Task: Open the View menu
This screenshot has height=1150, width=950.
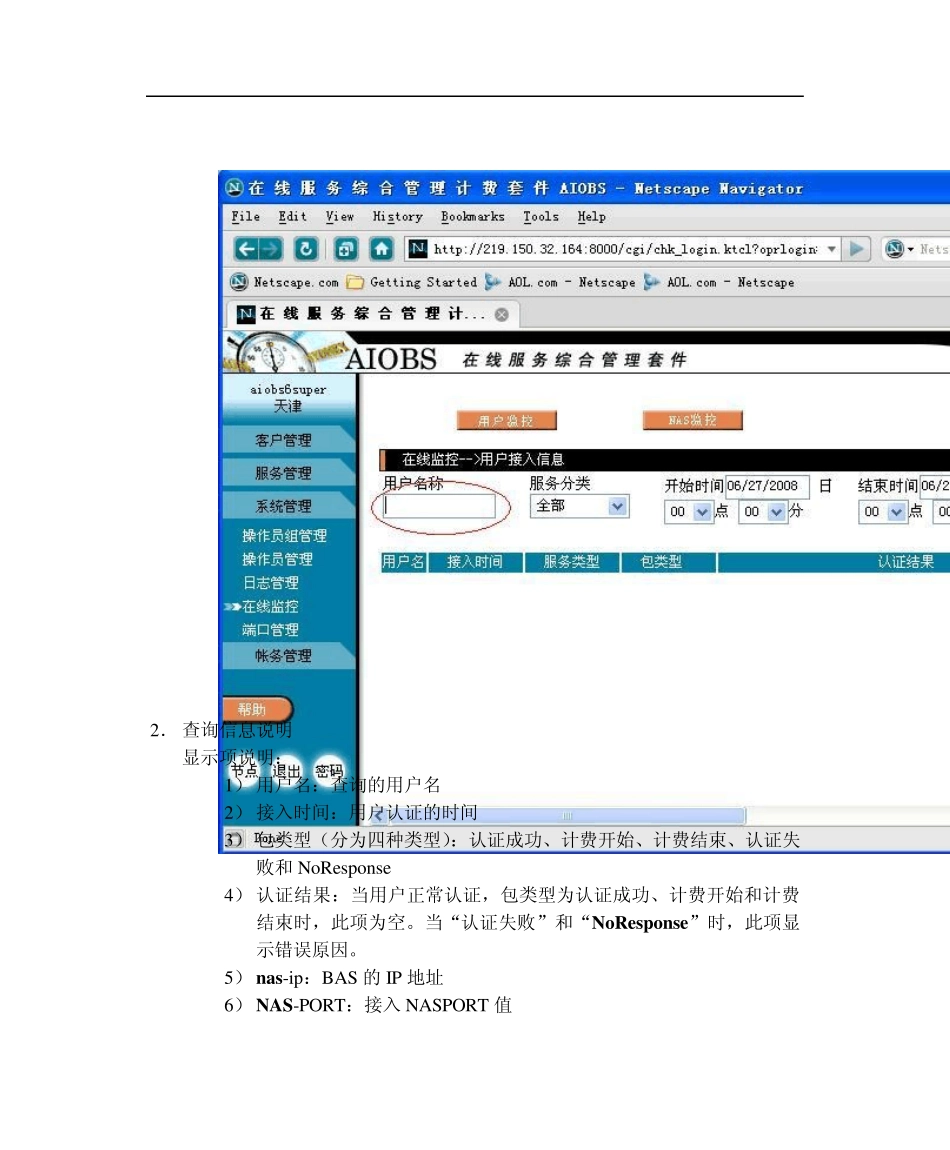Action: pos(339,217)
